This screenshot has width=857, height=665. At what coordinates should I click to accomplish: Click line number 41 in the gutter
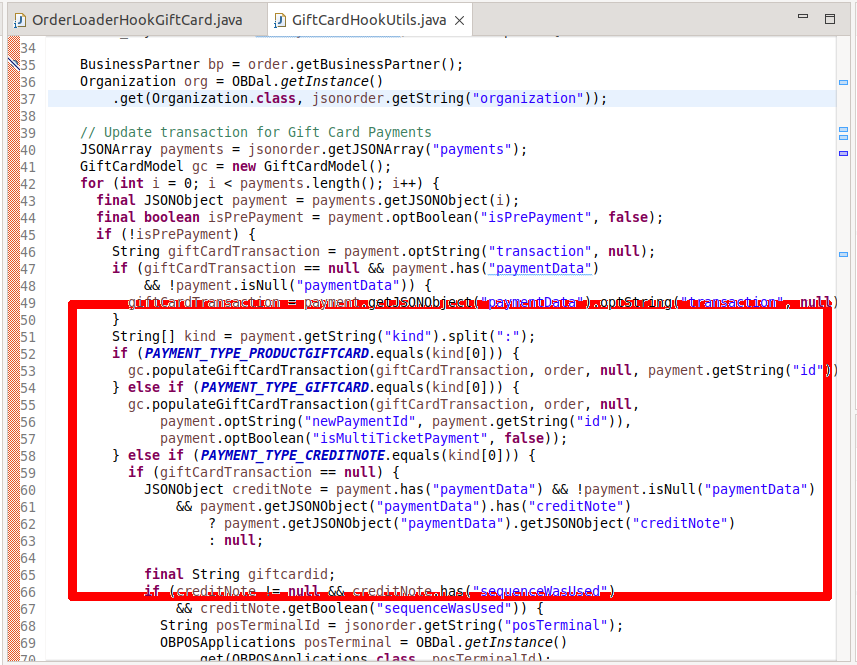point(28,166)
